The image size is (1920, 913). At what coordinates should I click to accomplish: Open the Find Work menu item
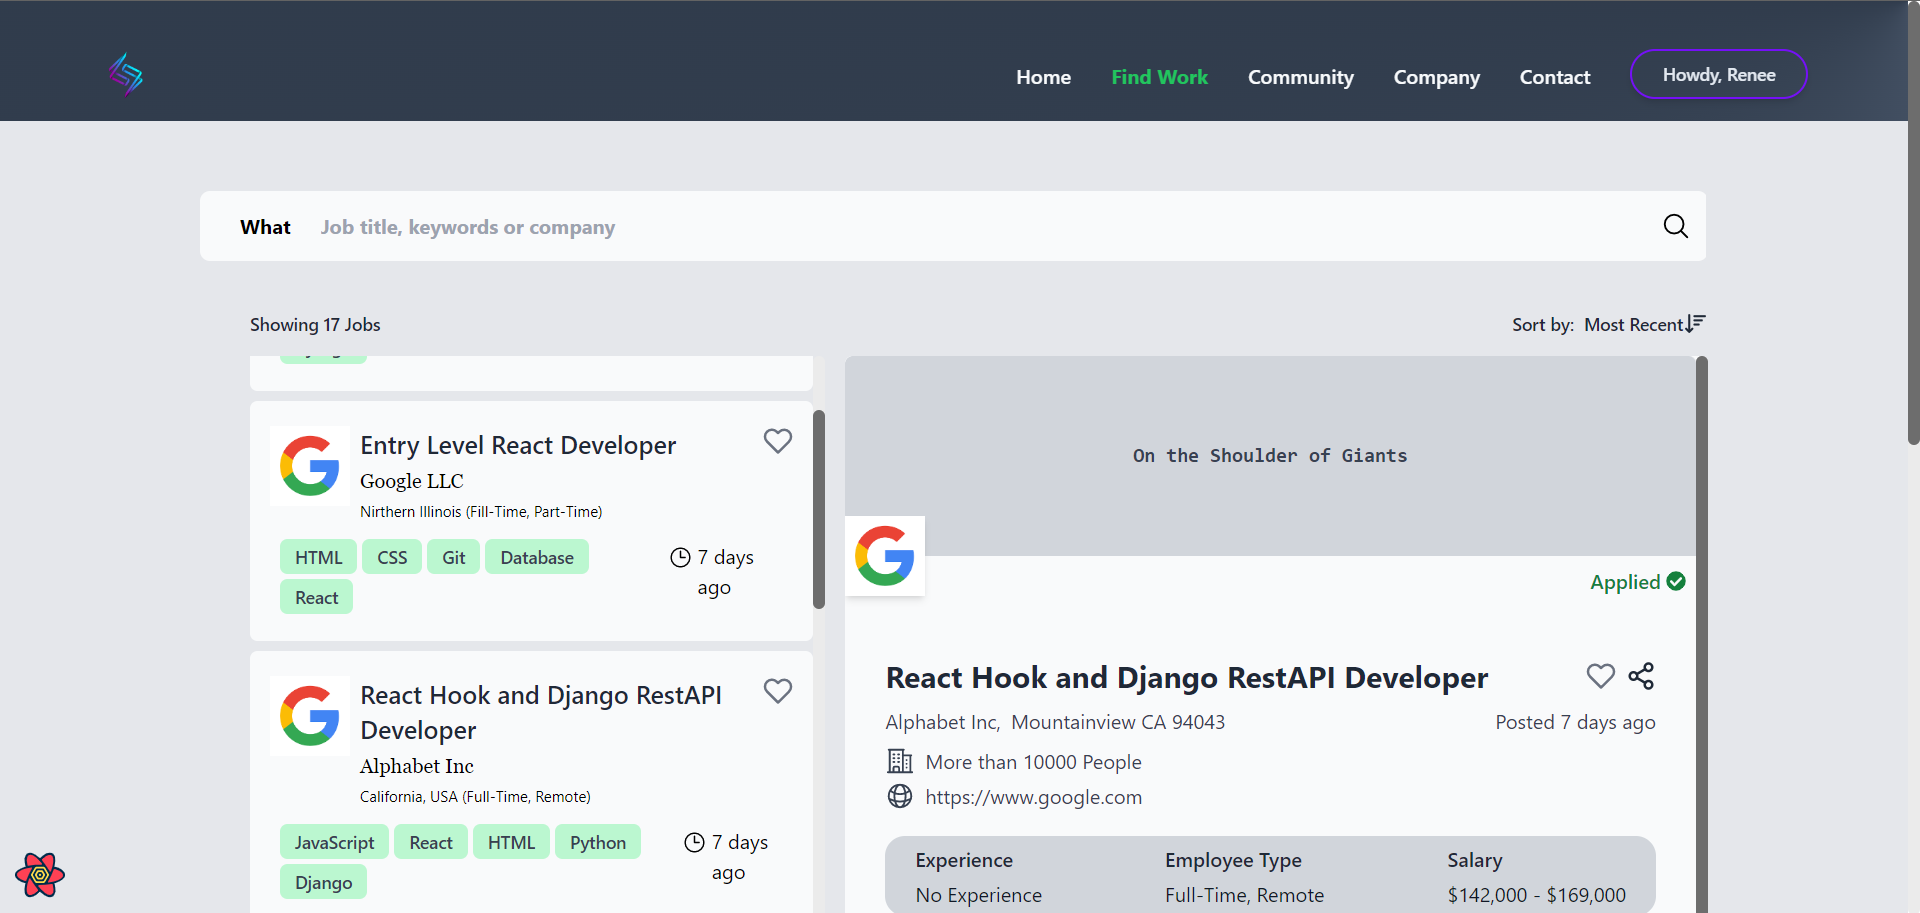tap(1159, 77)
